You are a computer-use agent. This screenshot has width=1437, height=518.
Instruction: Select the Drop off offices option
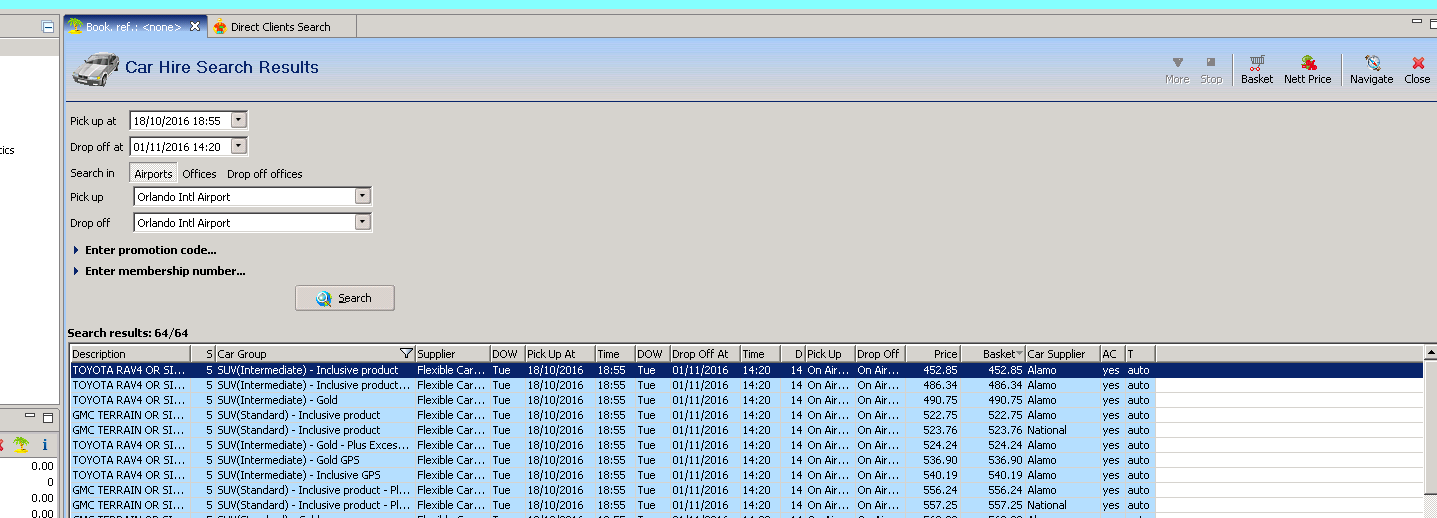[x=264, y=174]
